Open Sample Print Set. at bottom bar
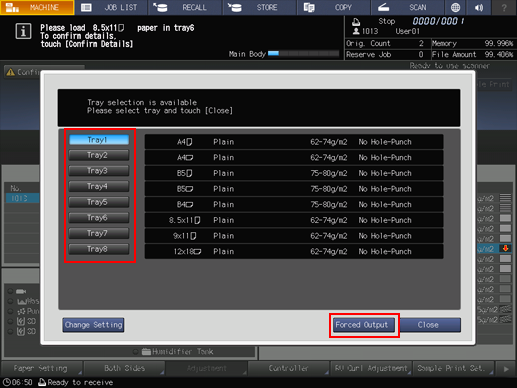 coord(453,368)
